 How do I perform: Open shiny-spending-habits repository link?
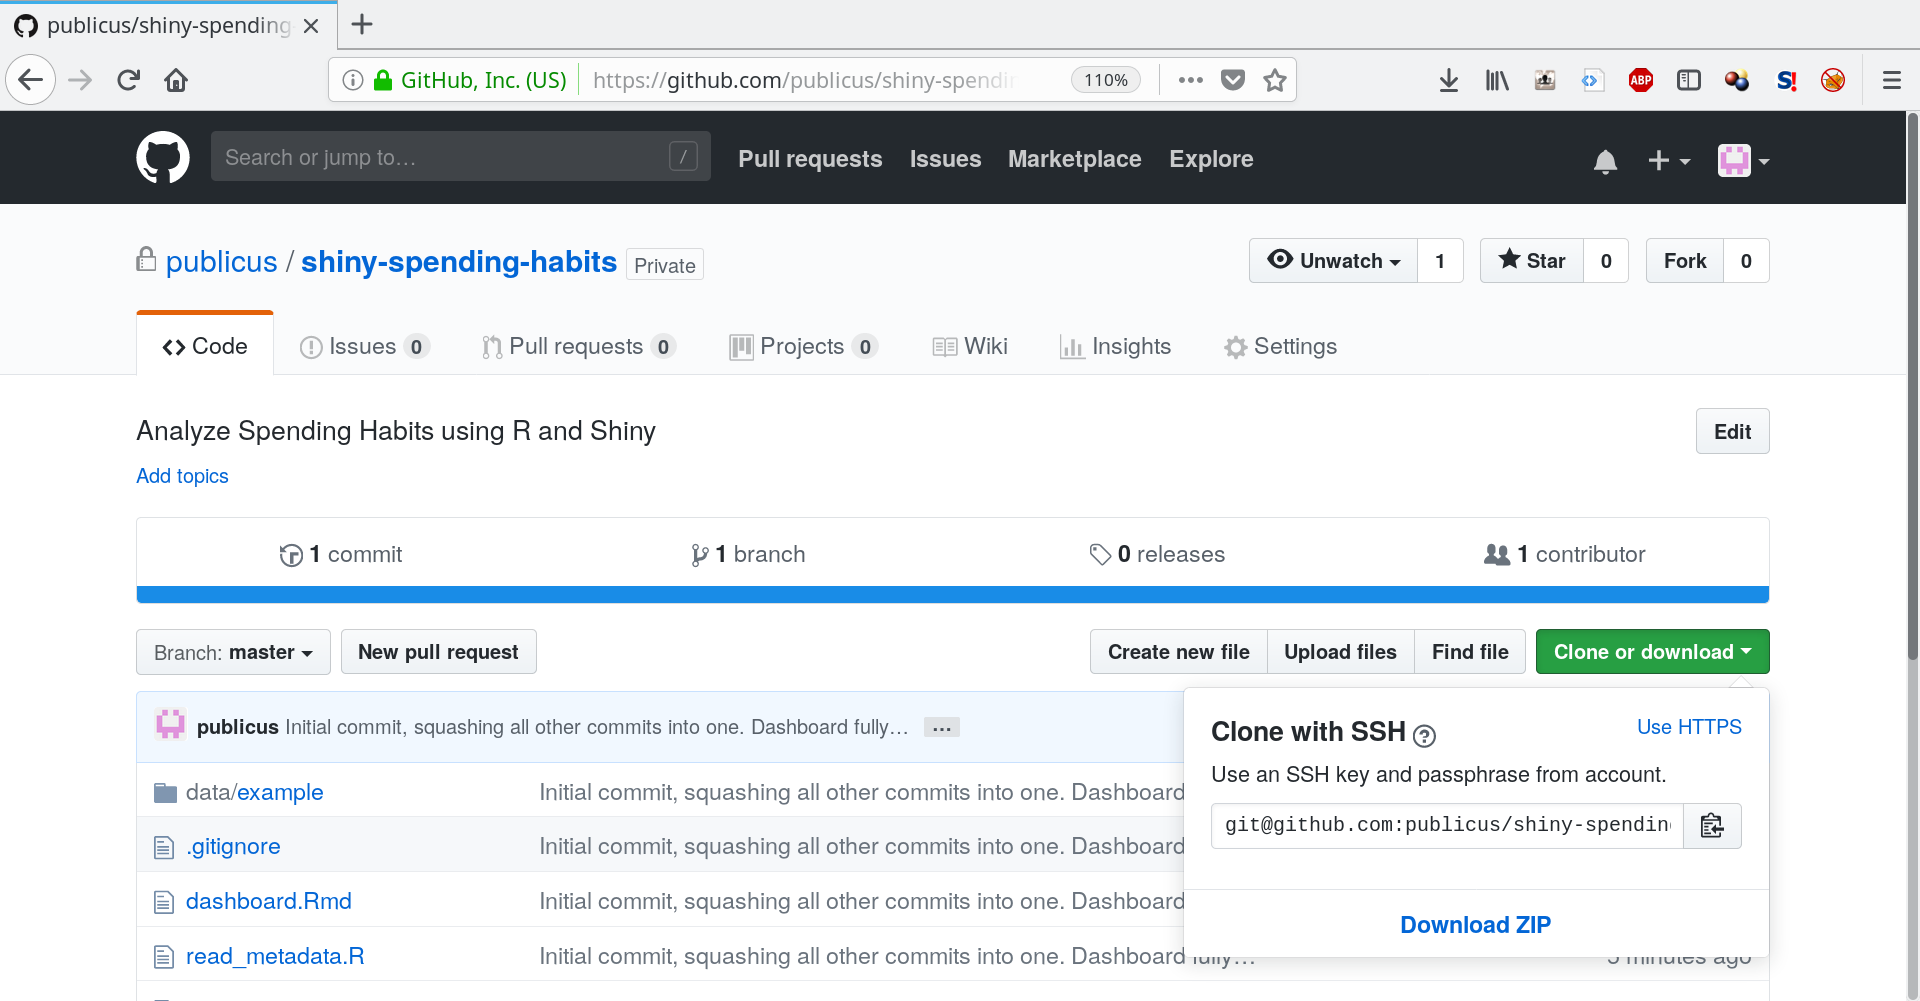tap(459, 261)
